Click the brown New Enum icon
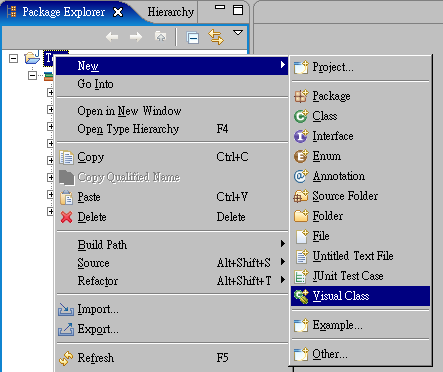 click(301, 156)
